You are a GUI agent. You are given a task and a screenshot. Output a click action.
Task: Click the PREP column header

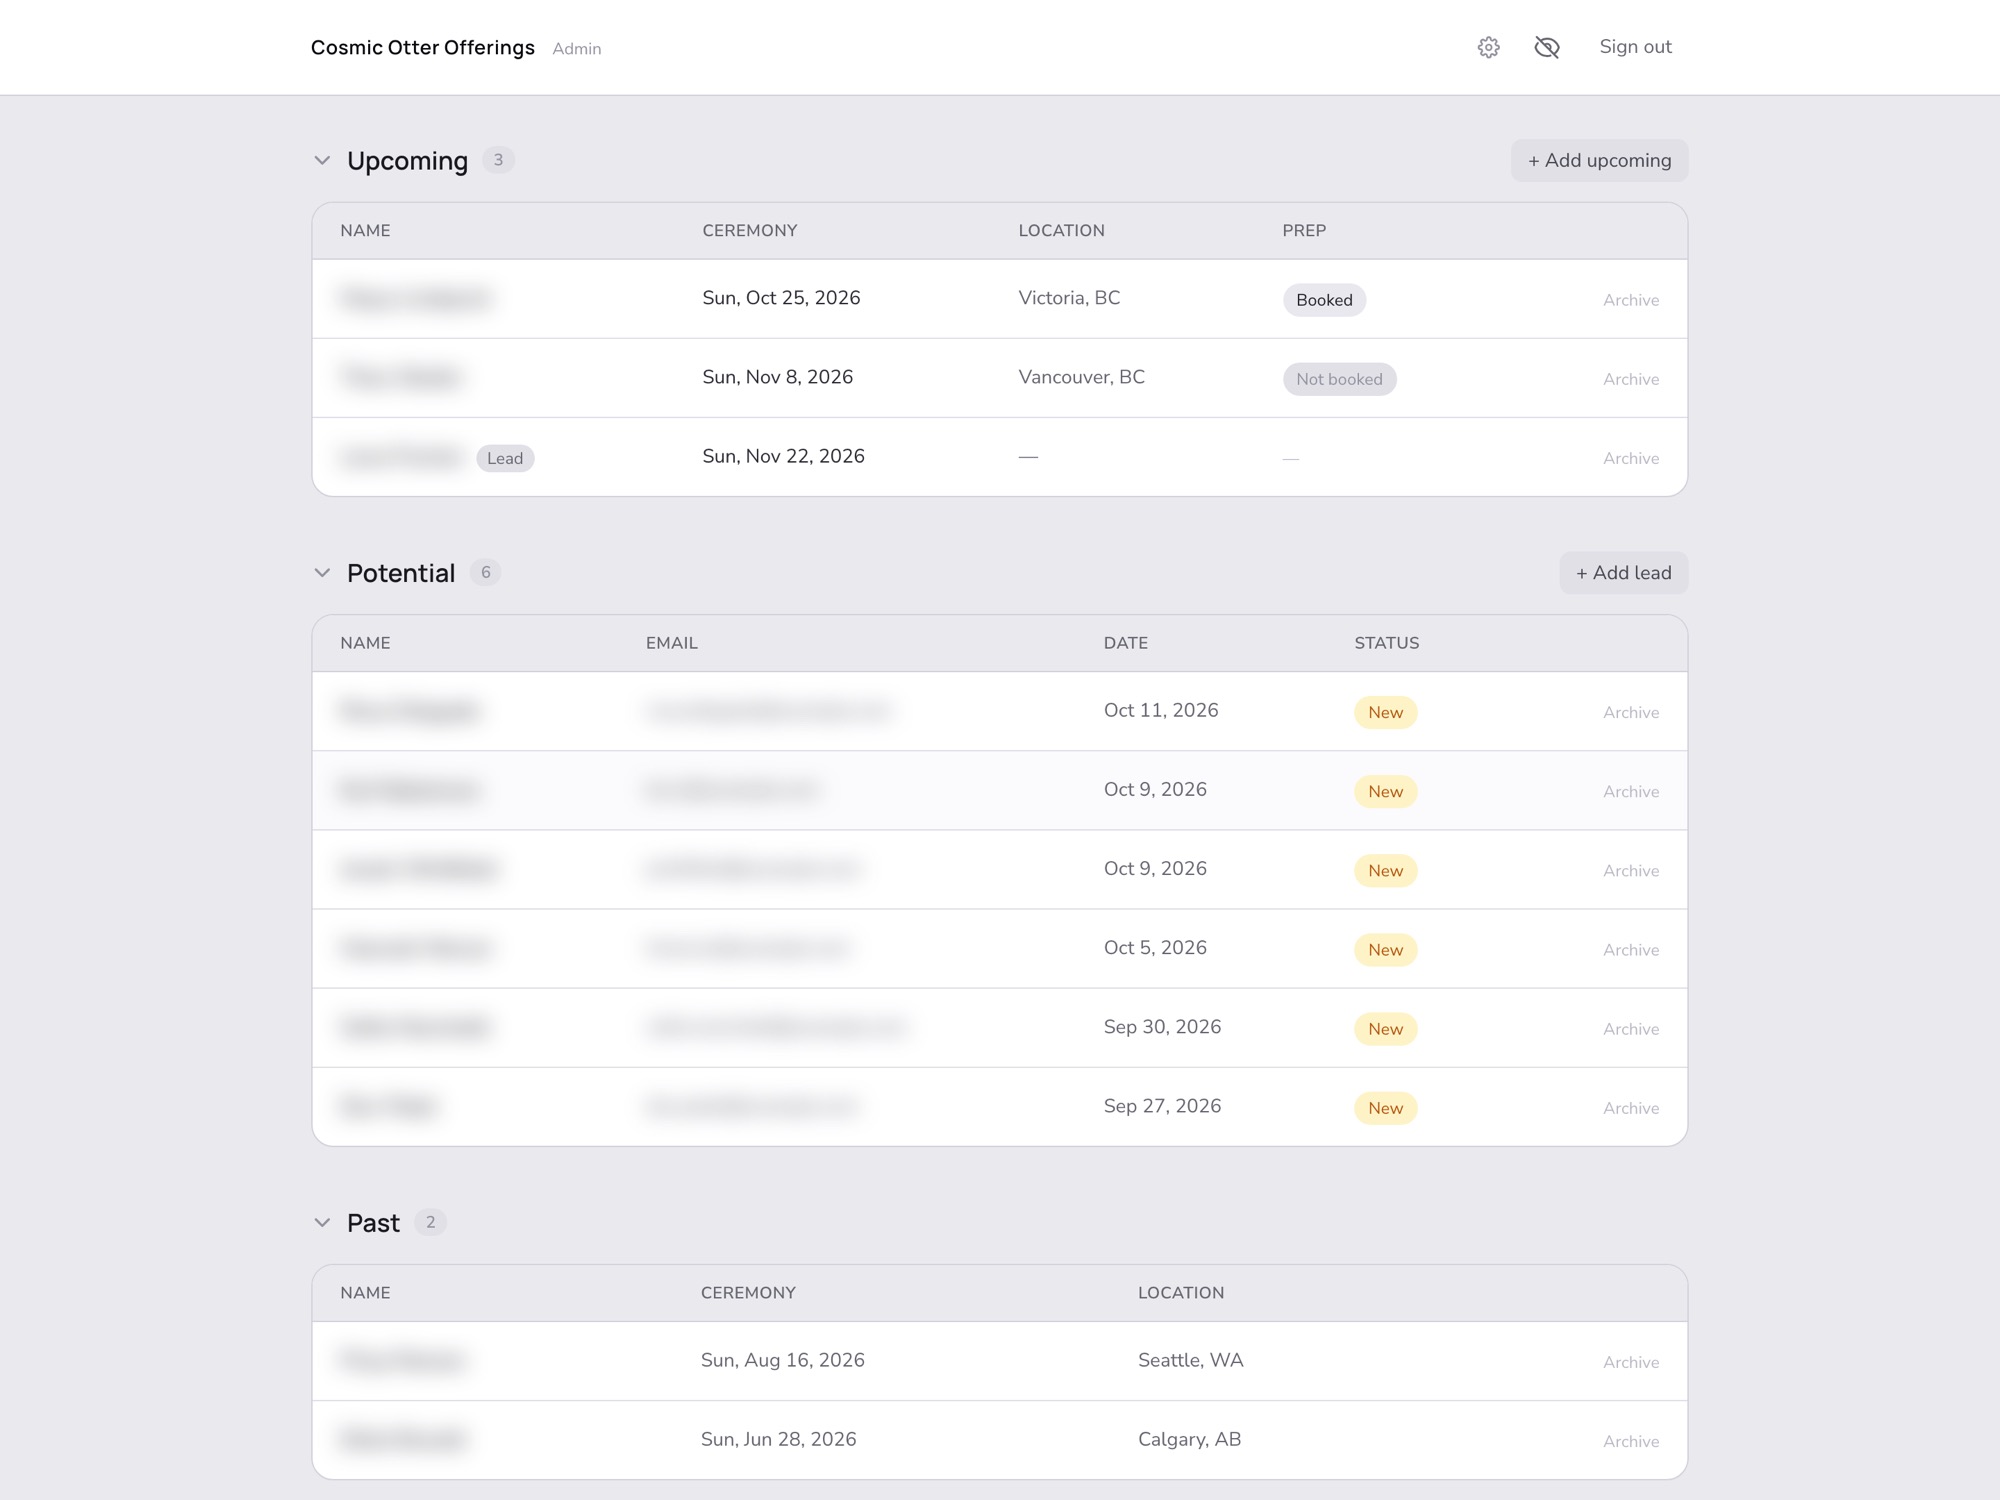1304,231
